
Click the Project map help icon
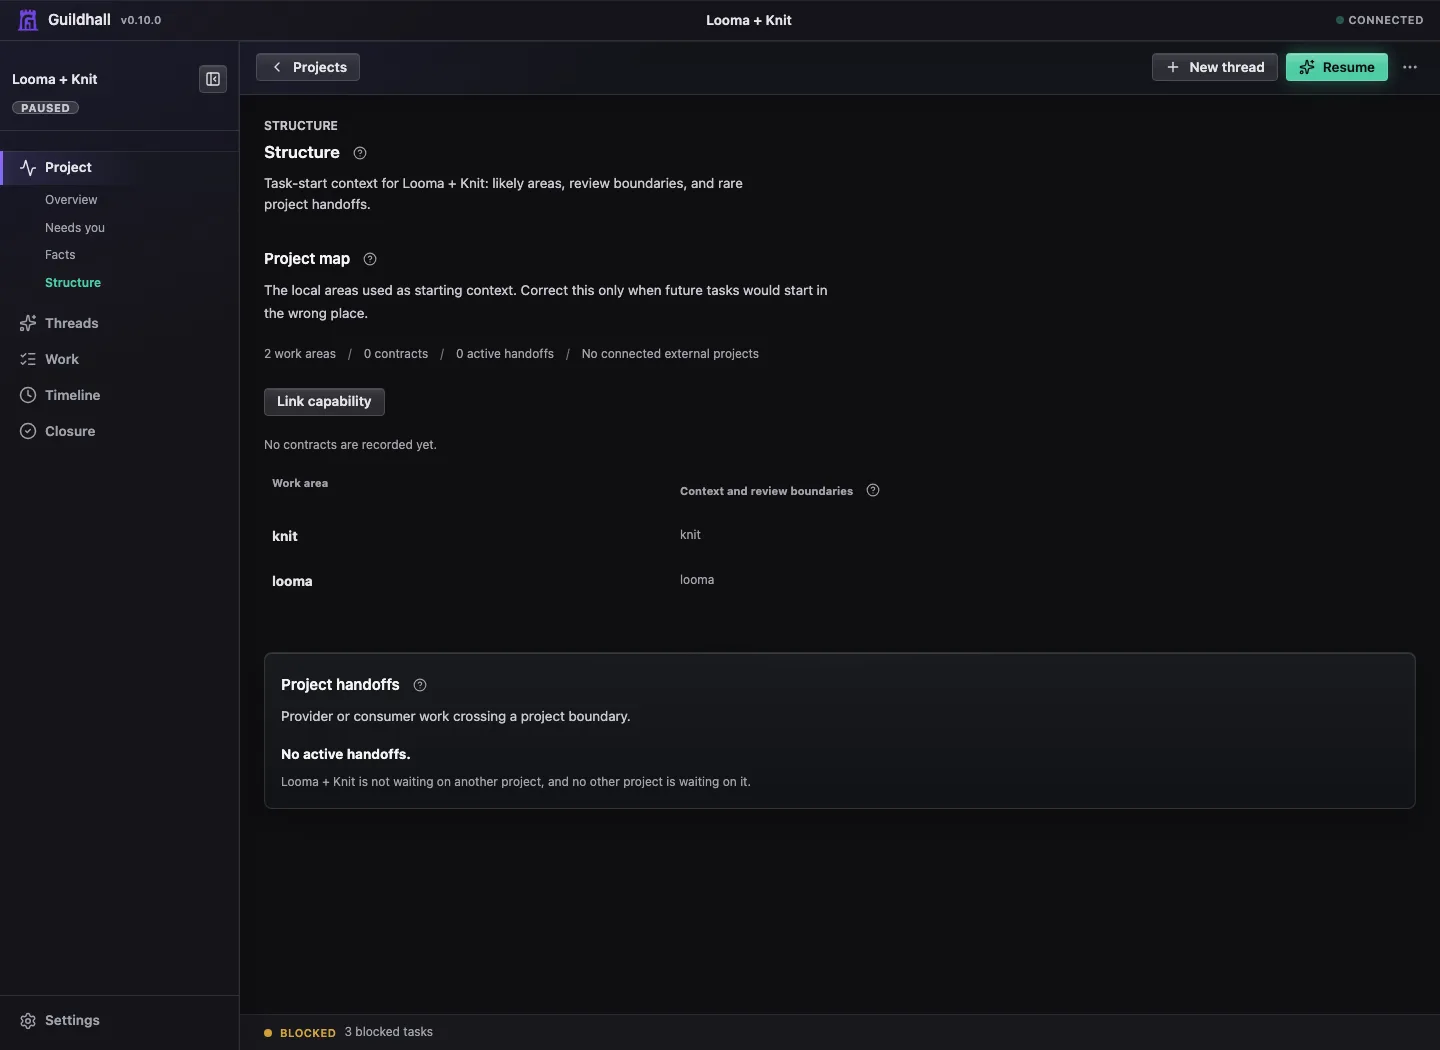pyautogui.click(x=370, y=259)
